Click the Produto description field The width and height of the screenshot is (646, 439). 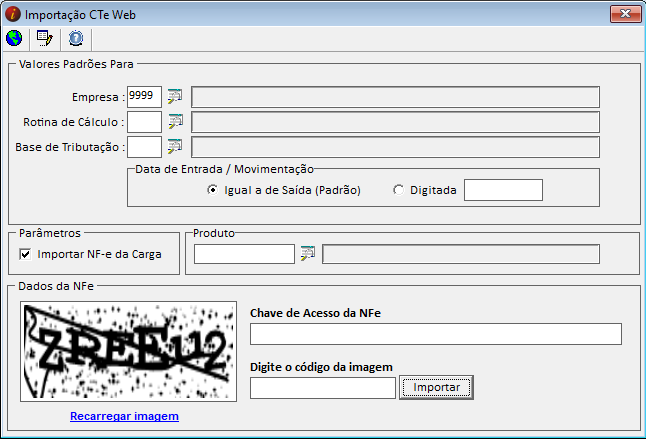click(461, 254)
